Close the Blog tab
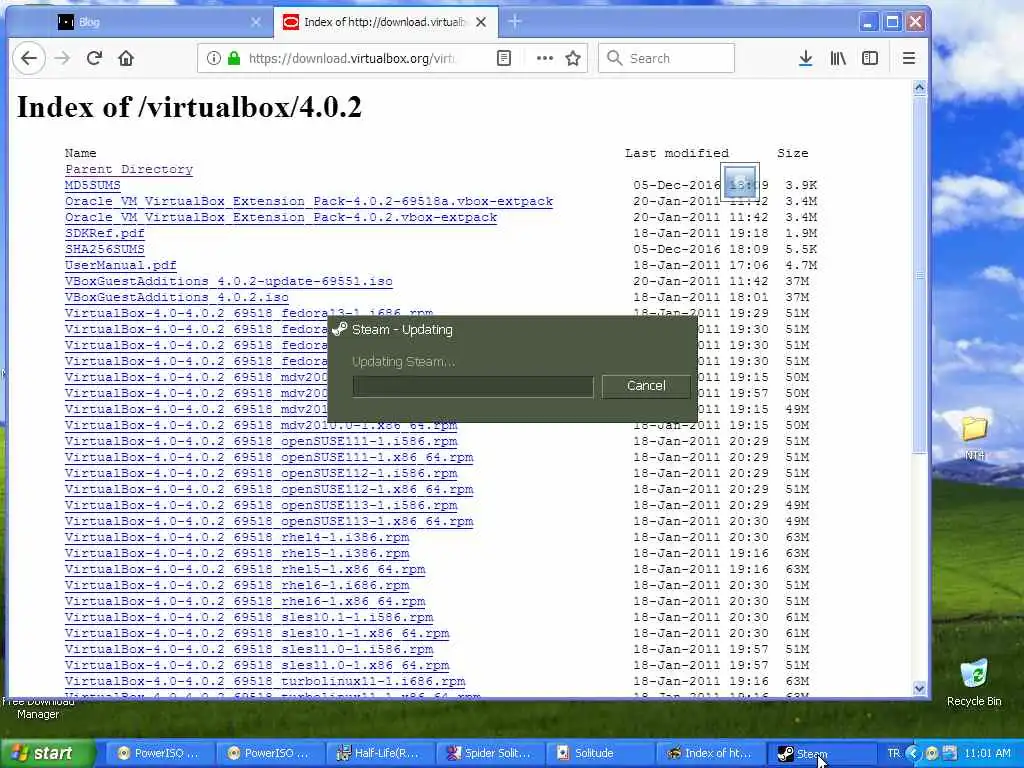Viewport: 1024px width, 768px height. (256, 22)
